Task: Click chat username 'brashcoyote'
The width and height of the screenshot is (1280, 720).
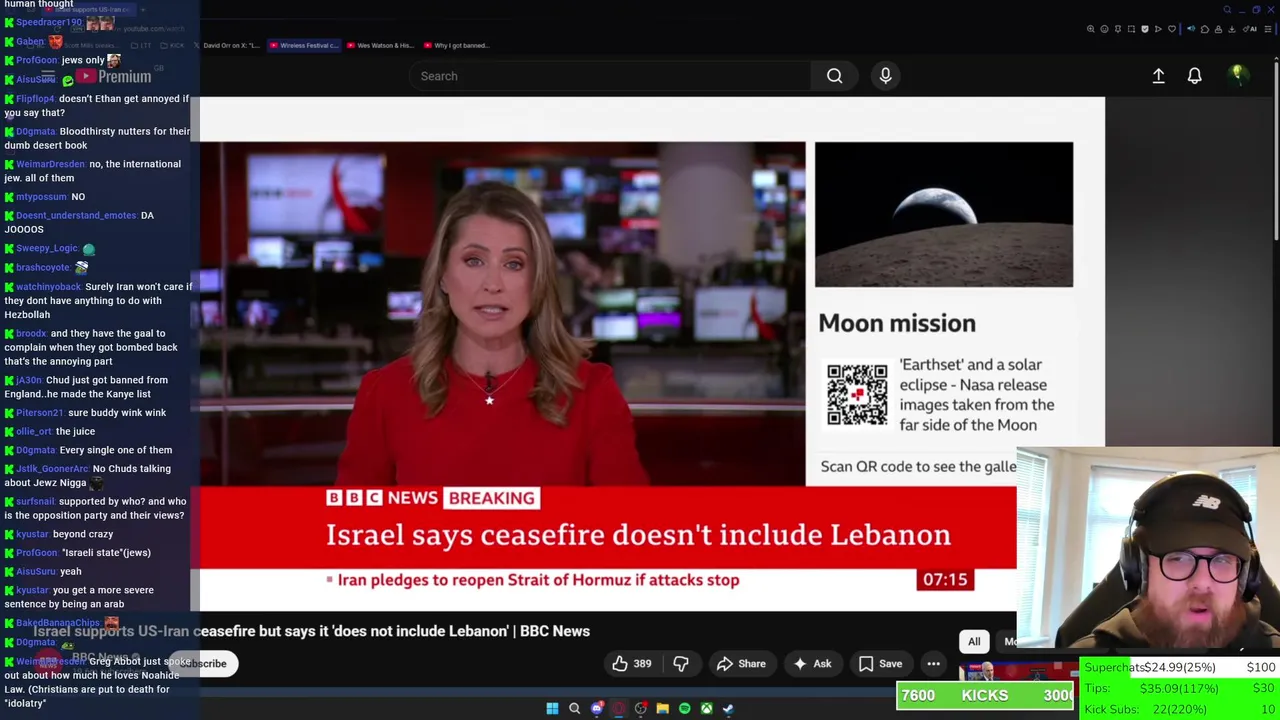Action: pos(42,268)
